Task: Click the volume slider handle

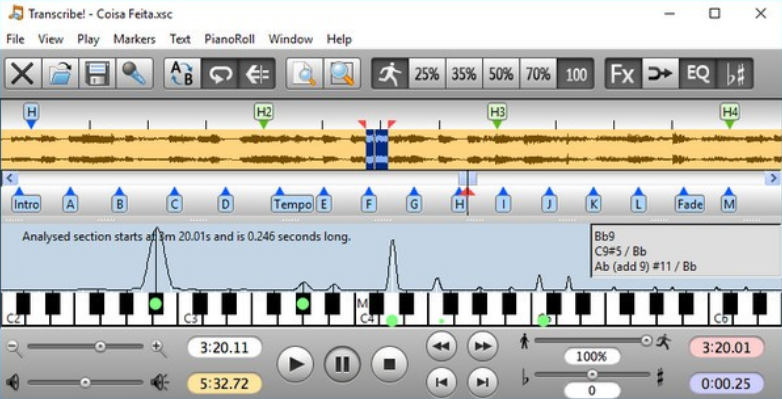Action: [85, 383]
